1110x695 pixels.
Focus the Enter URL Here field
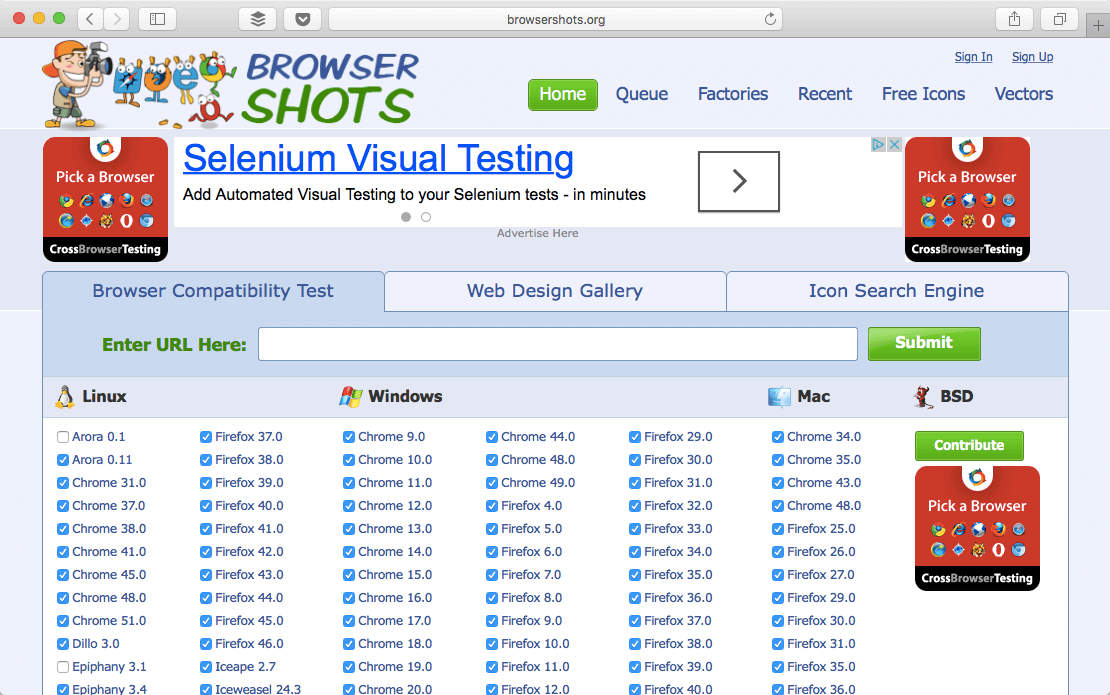pos(558,344)
